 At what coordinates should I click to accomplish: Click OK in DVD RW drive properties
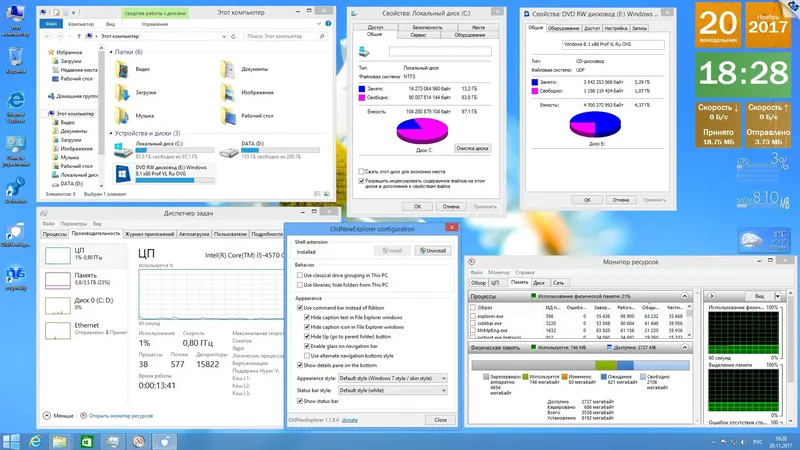(587, 200)
